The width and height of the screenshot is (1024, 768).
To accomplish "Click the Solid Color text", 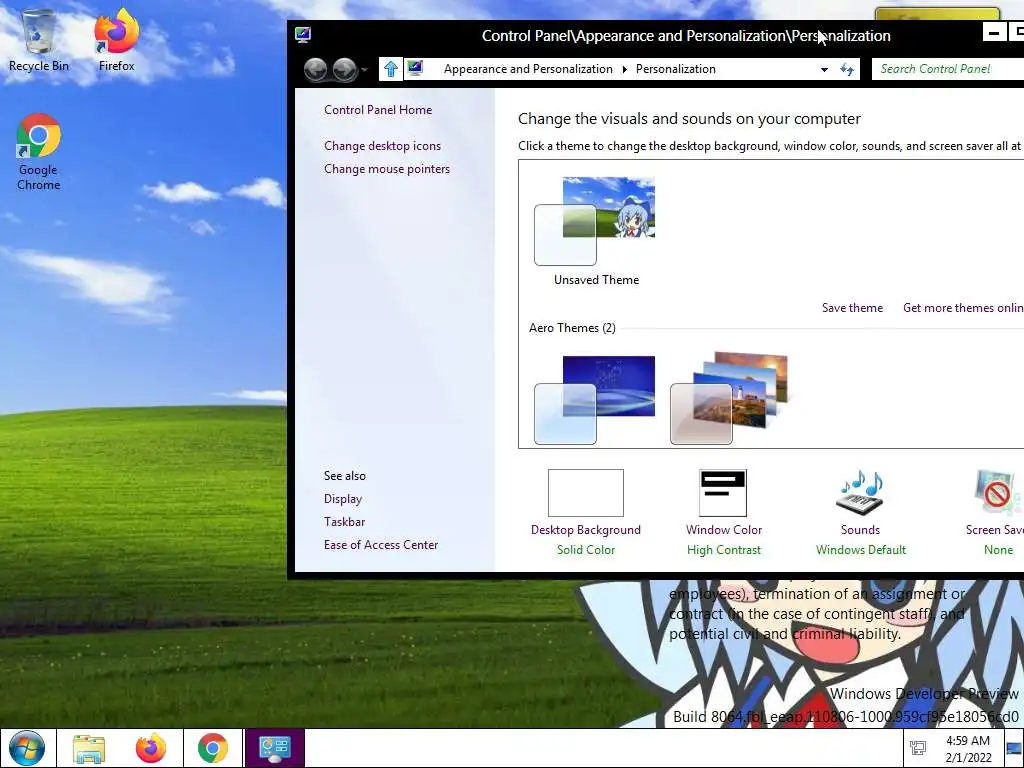I will (x=586, y=550).
